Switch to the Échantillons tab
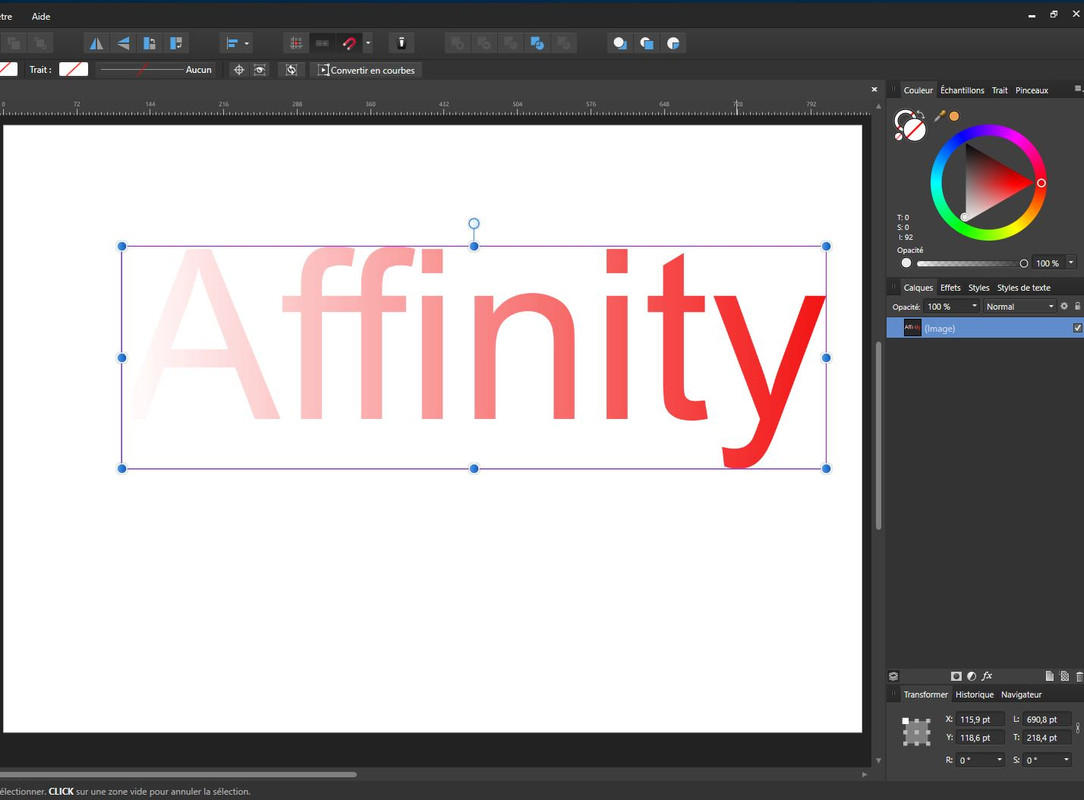 tap(962, 90)
